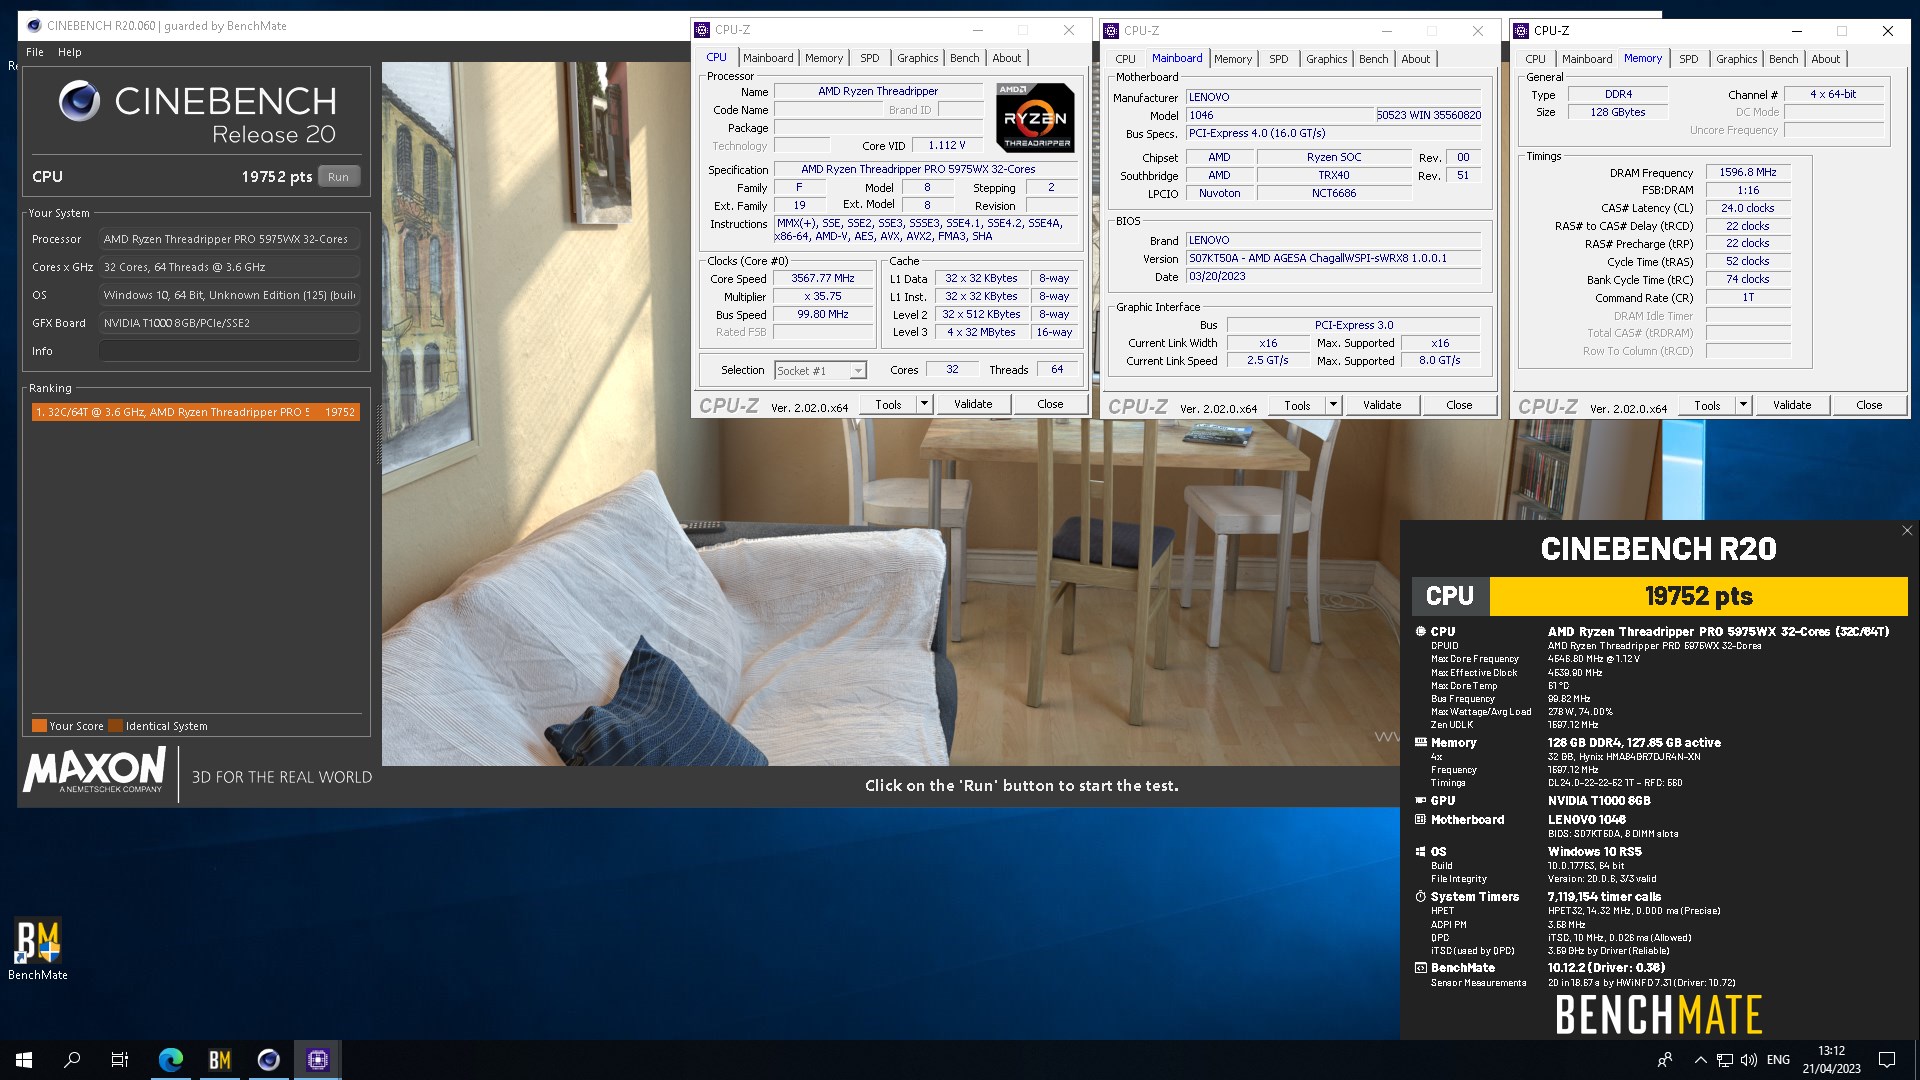Click the BIOS Version field in Mainboard window
Screen dimensions: 1920x1080
[x=1333, y=258]
